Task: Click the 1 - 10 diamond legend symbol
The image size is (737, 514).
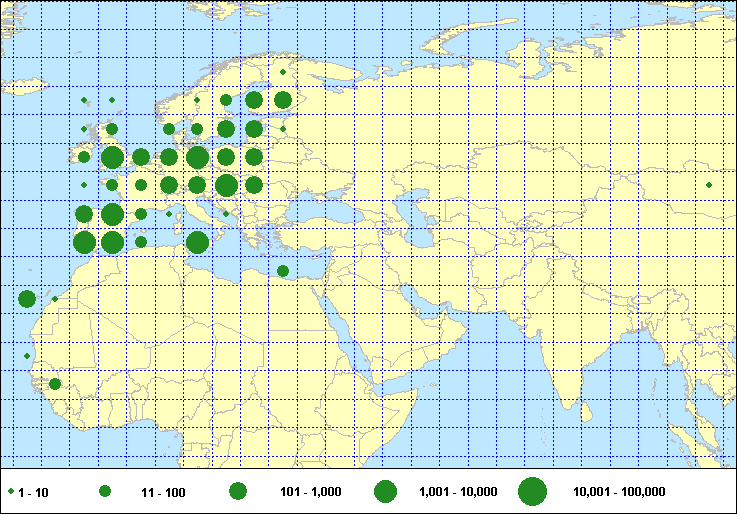Action: [11, 492]
